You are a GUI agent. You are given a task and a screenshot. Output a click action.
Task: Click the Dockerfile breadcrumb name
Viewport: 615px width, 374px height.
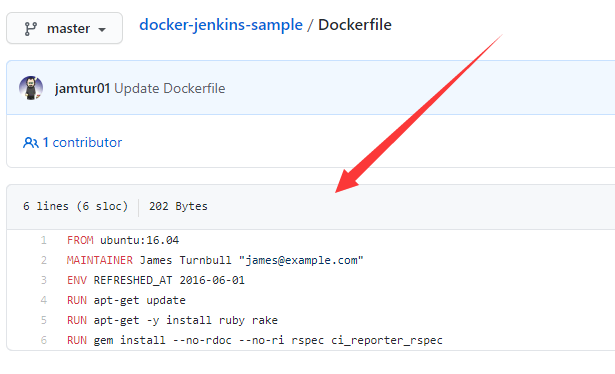pos(355,25)
